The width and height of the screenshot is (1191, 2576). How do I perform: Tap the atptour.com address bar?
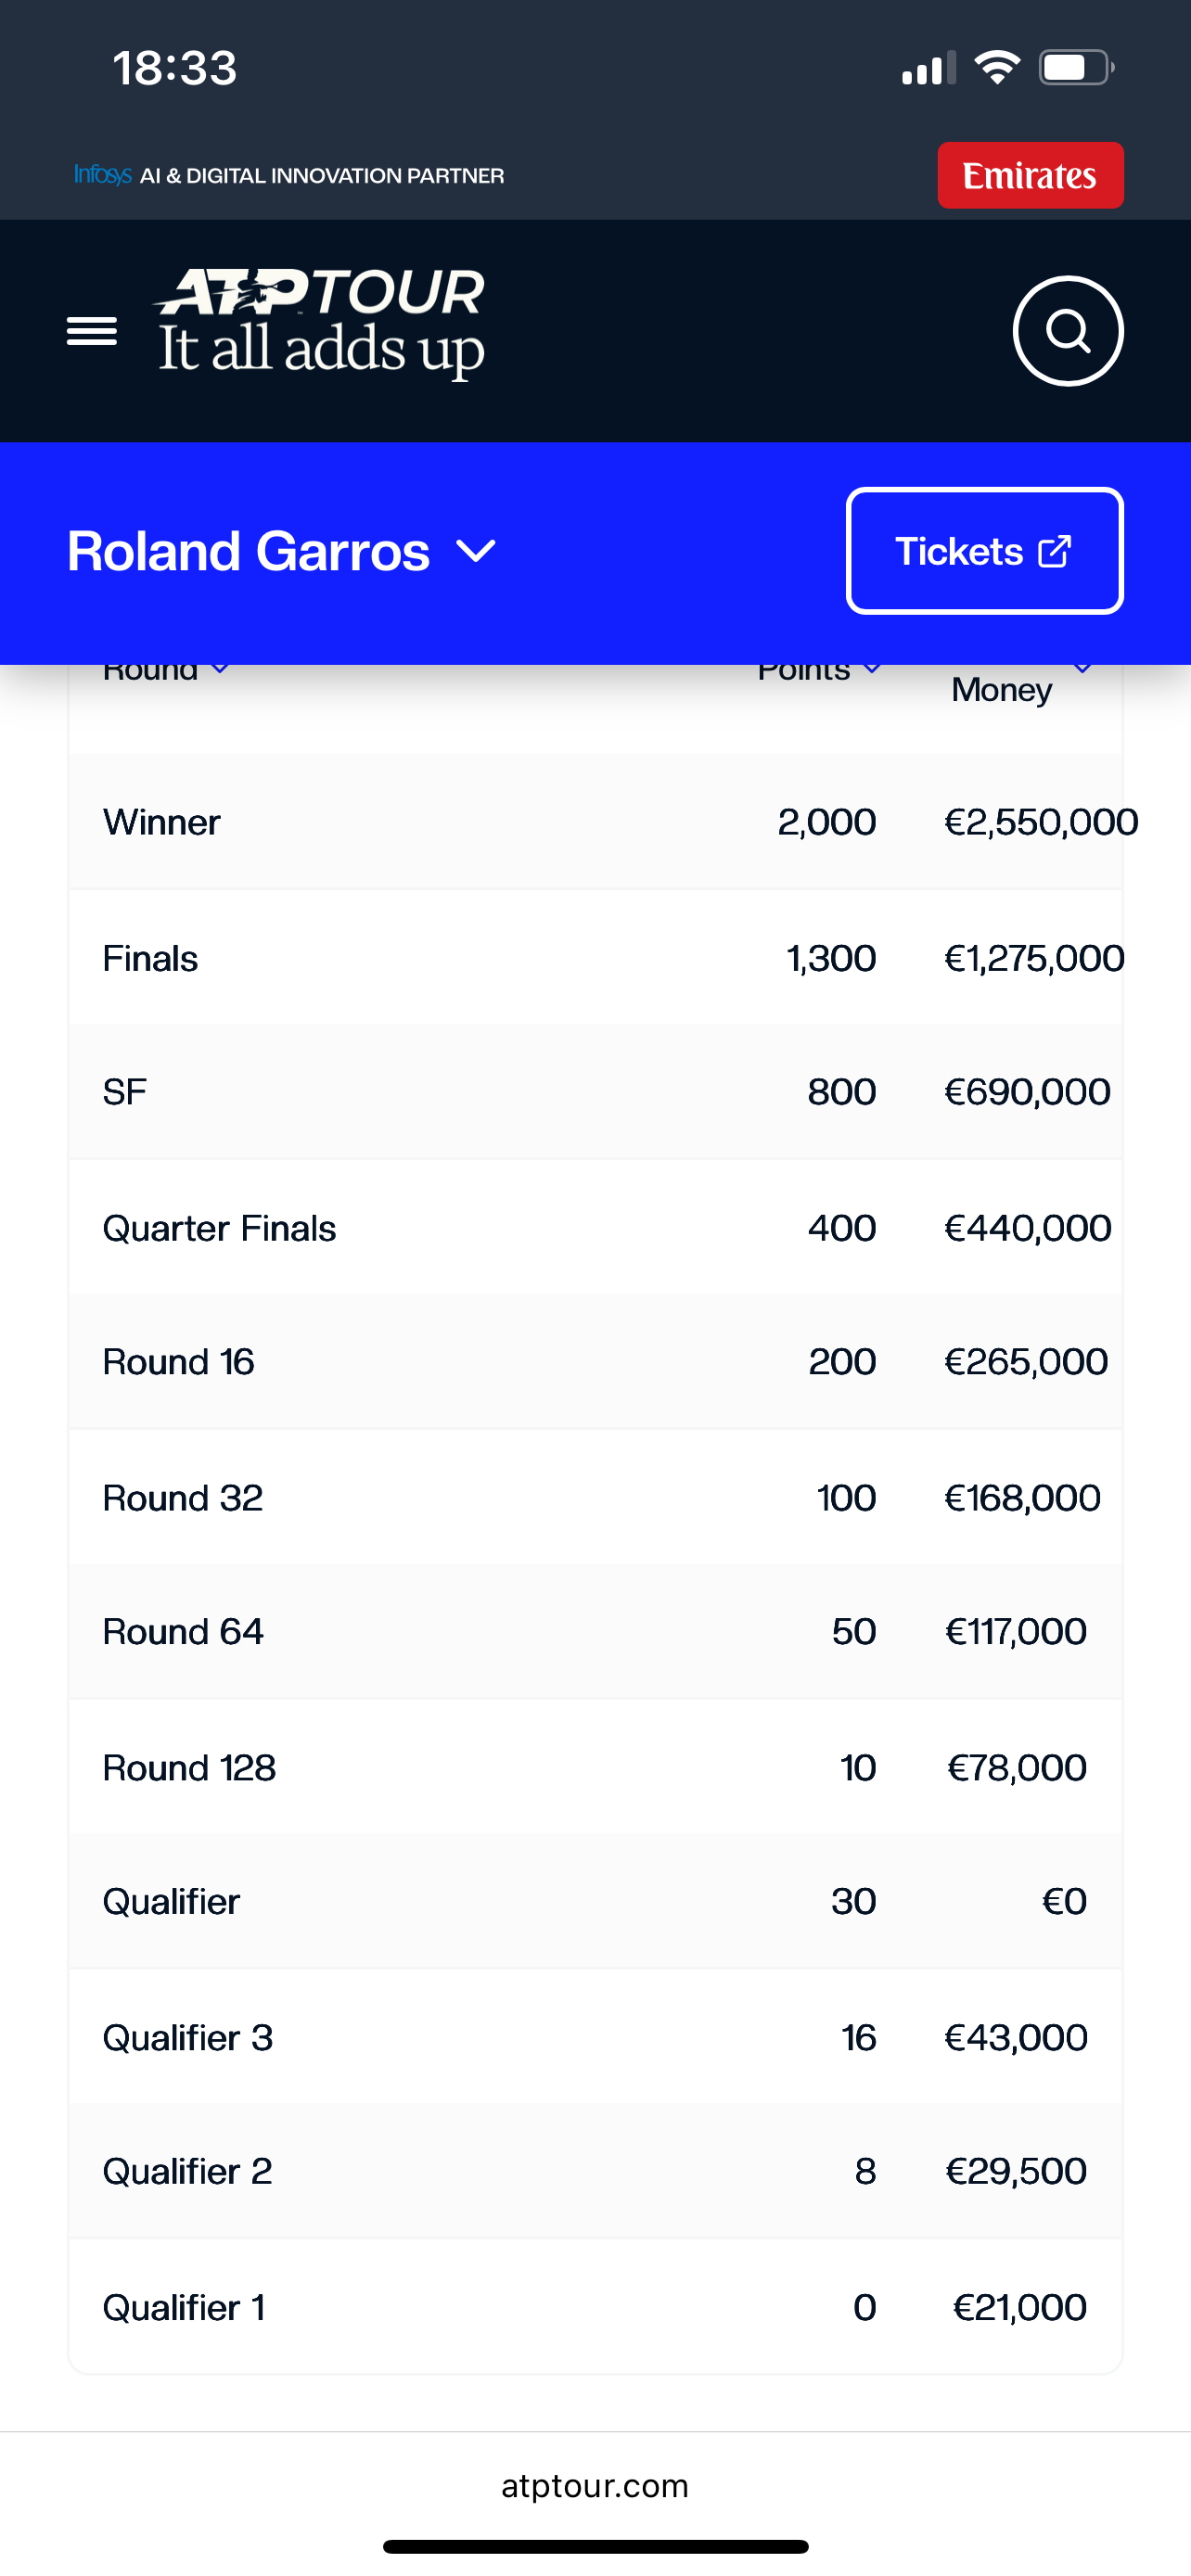click(595, 2485)
